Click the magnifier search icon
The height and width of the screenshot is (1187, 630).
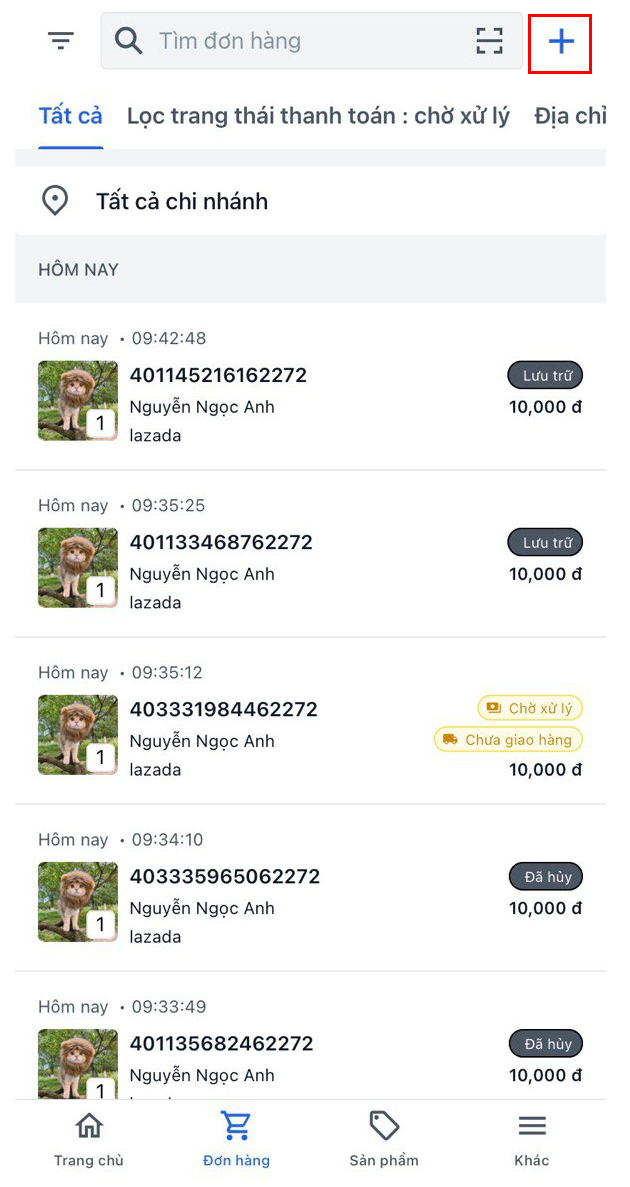[x=129, y=41]
